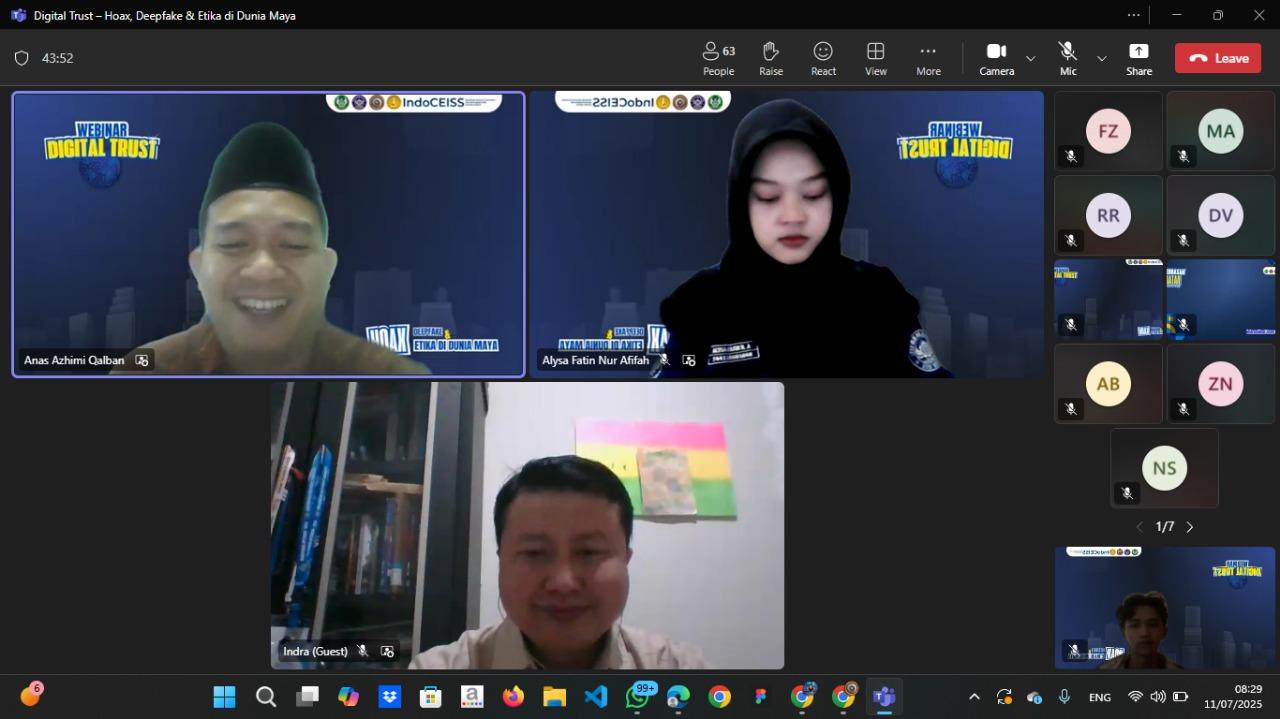Open the More actions menu
The image size is (1280, 719).
point(928,58)
